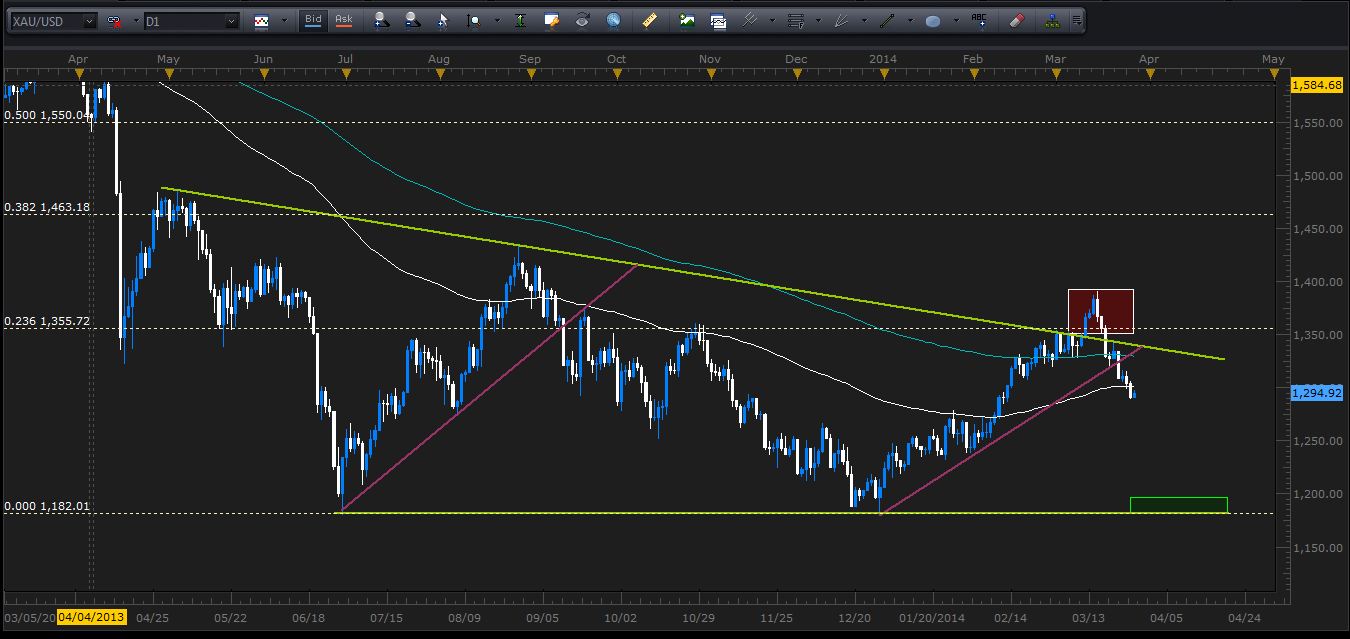Click the 07/15 date axis label
Viewport: 1350px width, 639px height.
(x=386, y=617)
